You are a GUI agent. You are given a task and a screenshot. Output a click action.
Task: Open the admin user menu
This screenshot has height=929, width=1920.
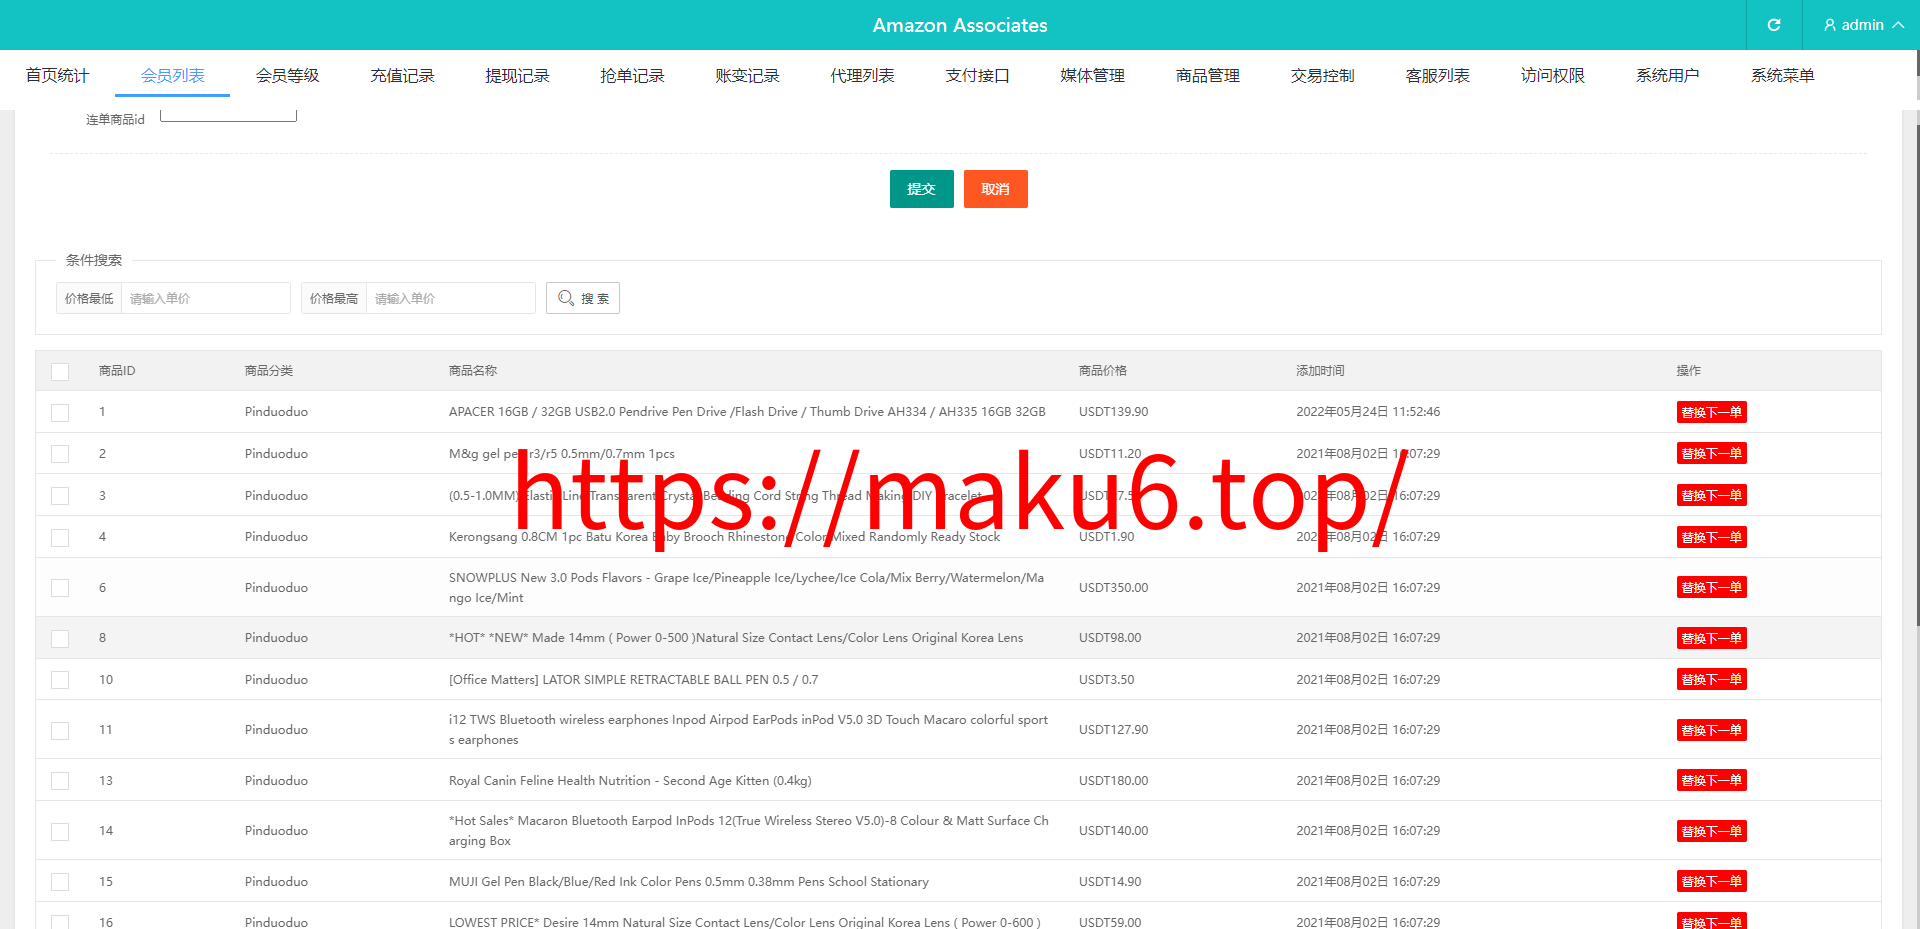[1863, 25]
